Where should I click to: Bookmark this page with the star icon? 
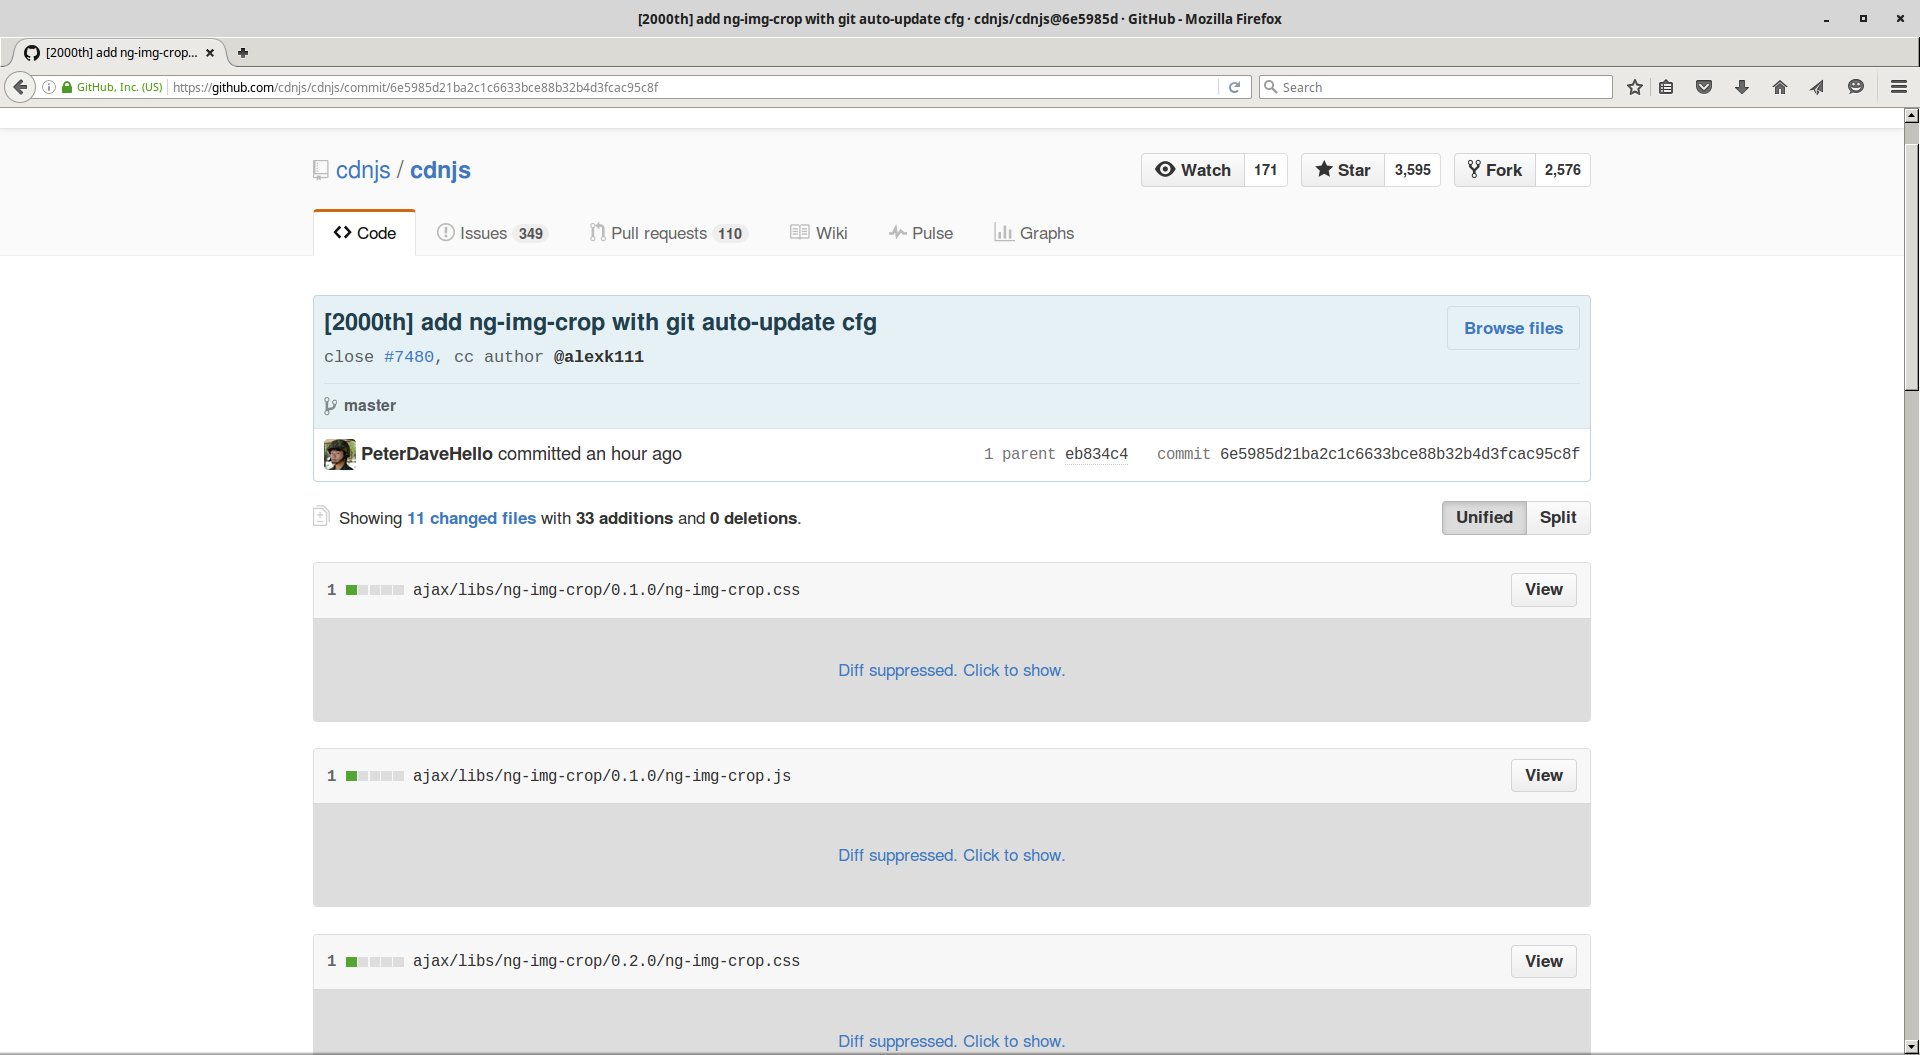tap(1635, 87)
